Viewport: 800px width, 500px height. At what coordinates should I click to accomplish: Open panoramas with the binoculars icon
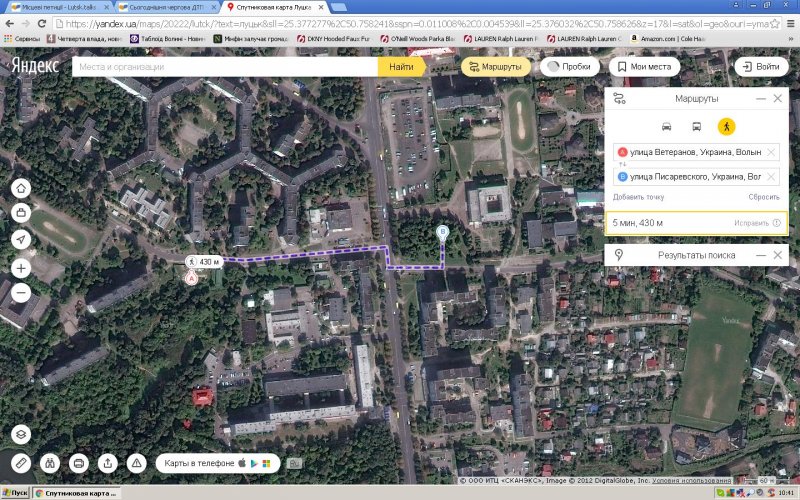pos(50,463)
